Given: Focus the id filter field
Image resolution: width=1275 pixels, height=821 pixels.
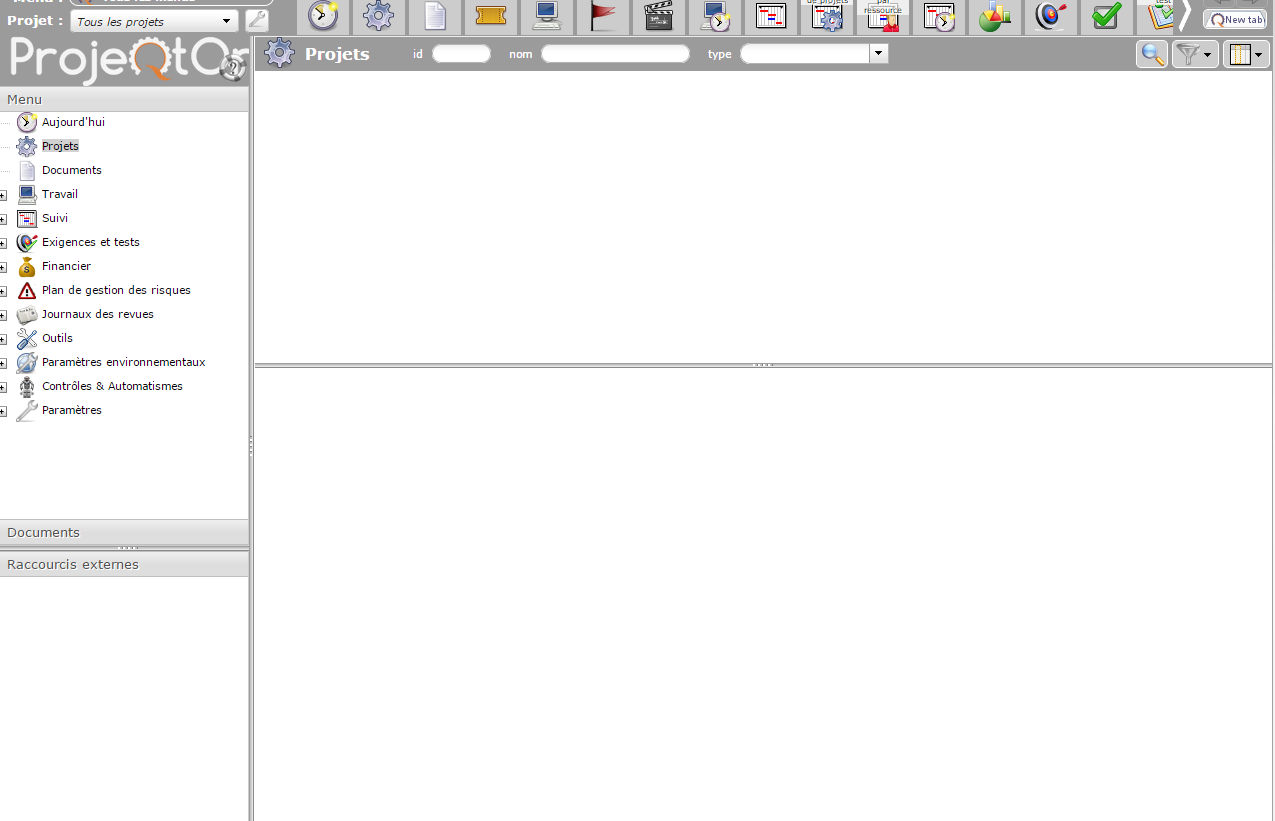Looking at the screenshot, I should tap(461, 54).
